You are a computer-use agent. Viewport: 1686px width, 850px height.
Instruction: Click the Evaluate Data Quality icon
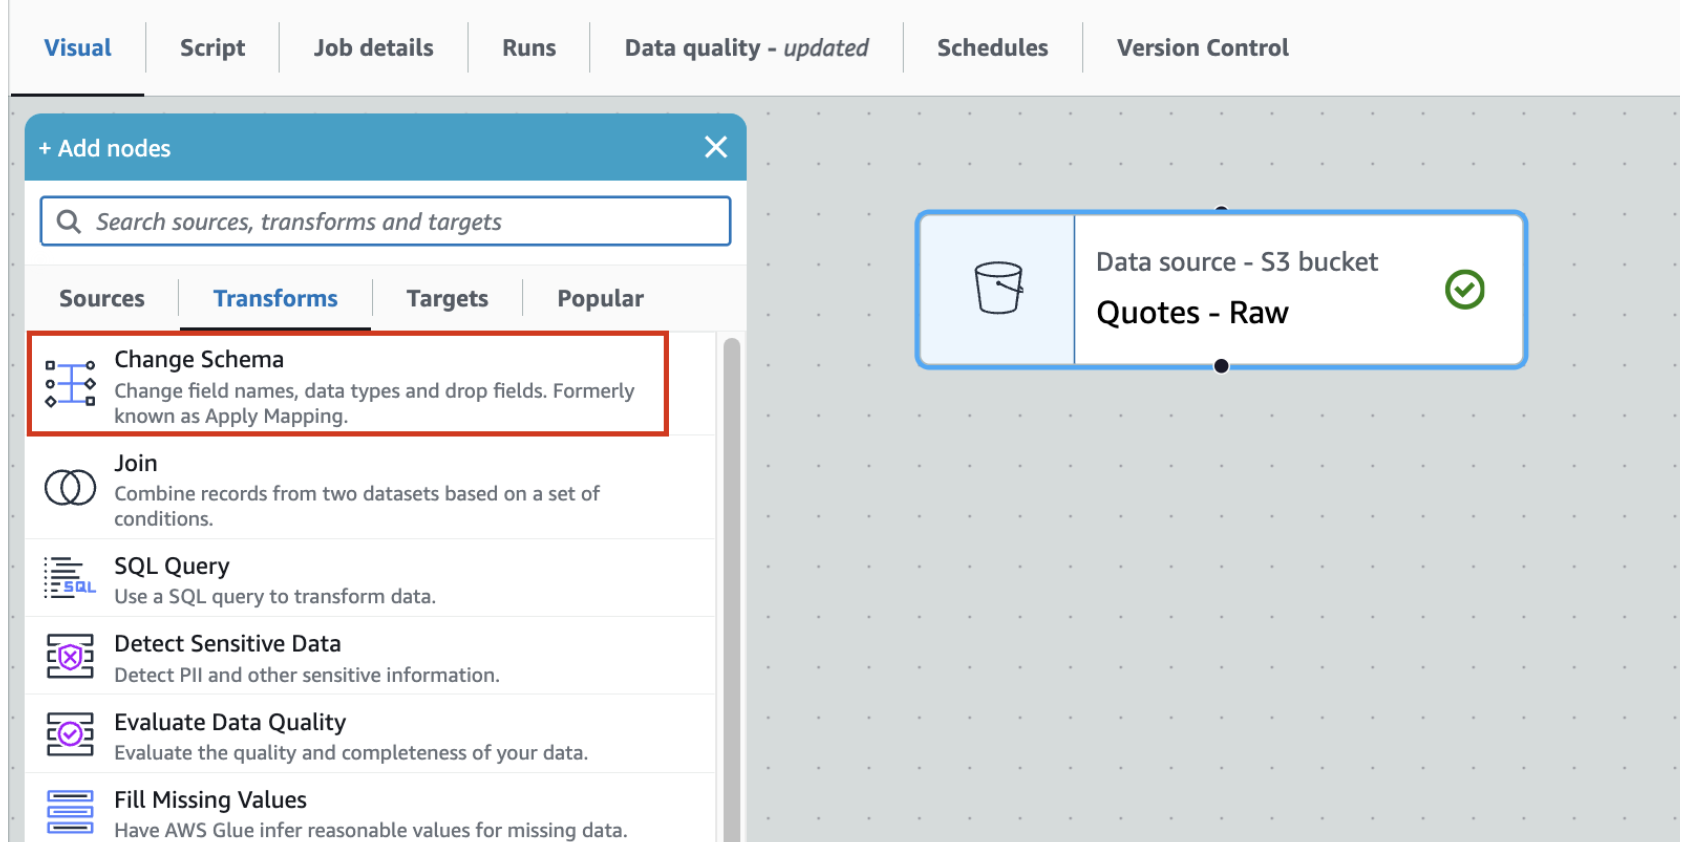(x=70, y=735)
